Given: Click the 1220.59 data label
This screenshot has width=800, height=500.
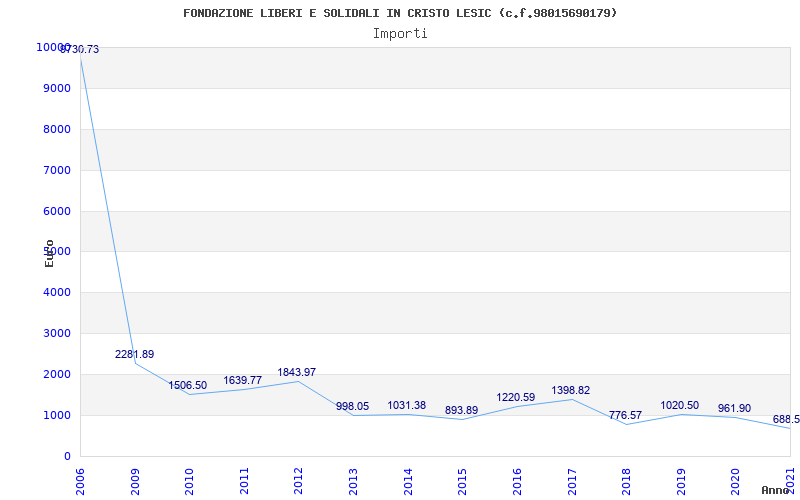Looking at the screenshot, I should point(516,397).
